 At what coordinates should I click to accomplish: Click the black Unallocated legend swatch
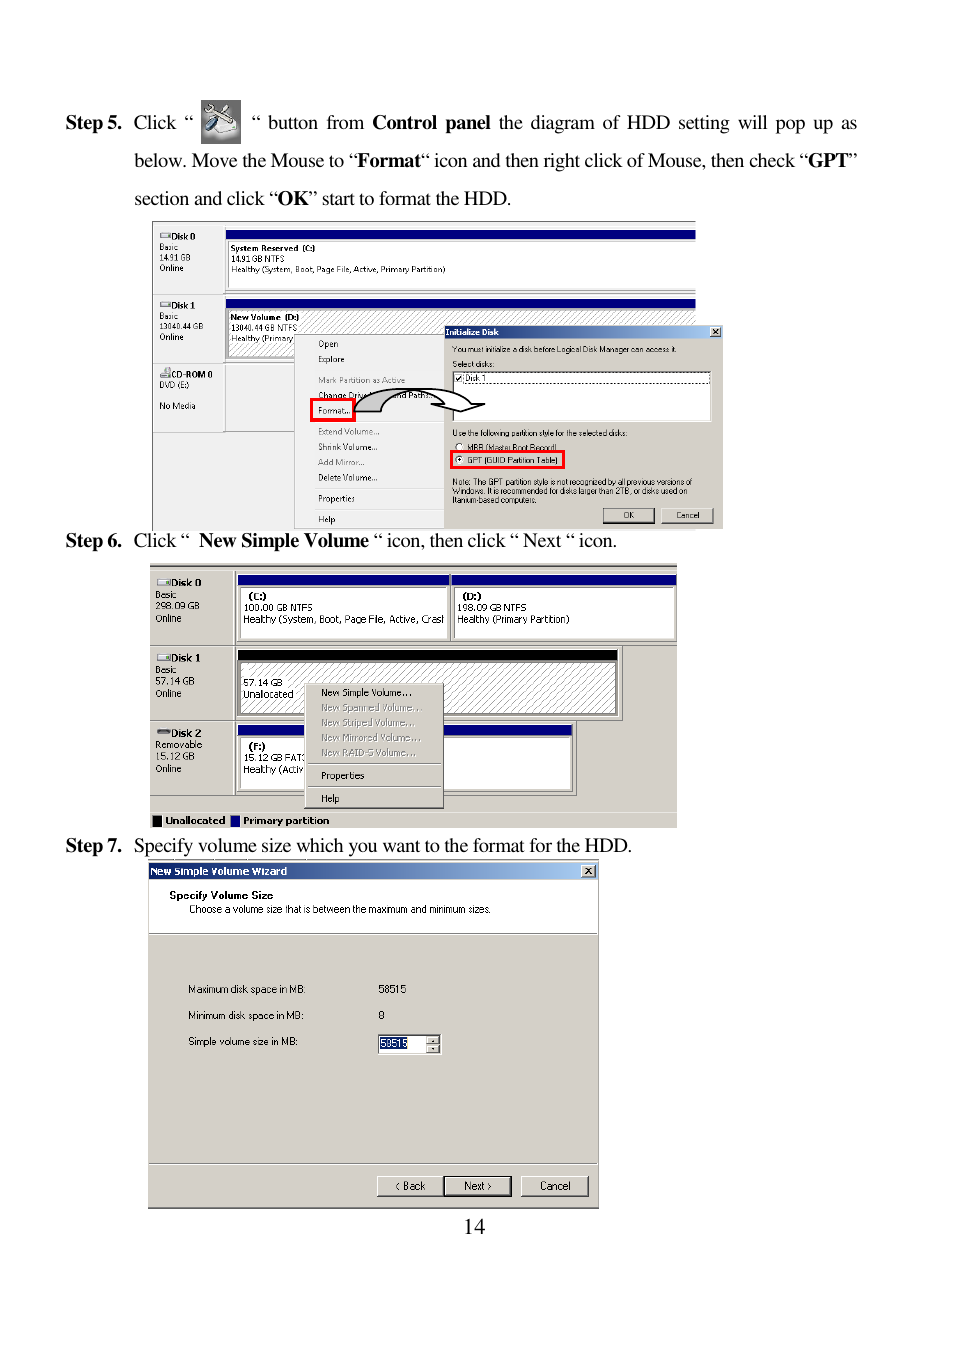click(157, 821)
